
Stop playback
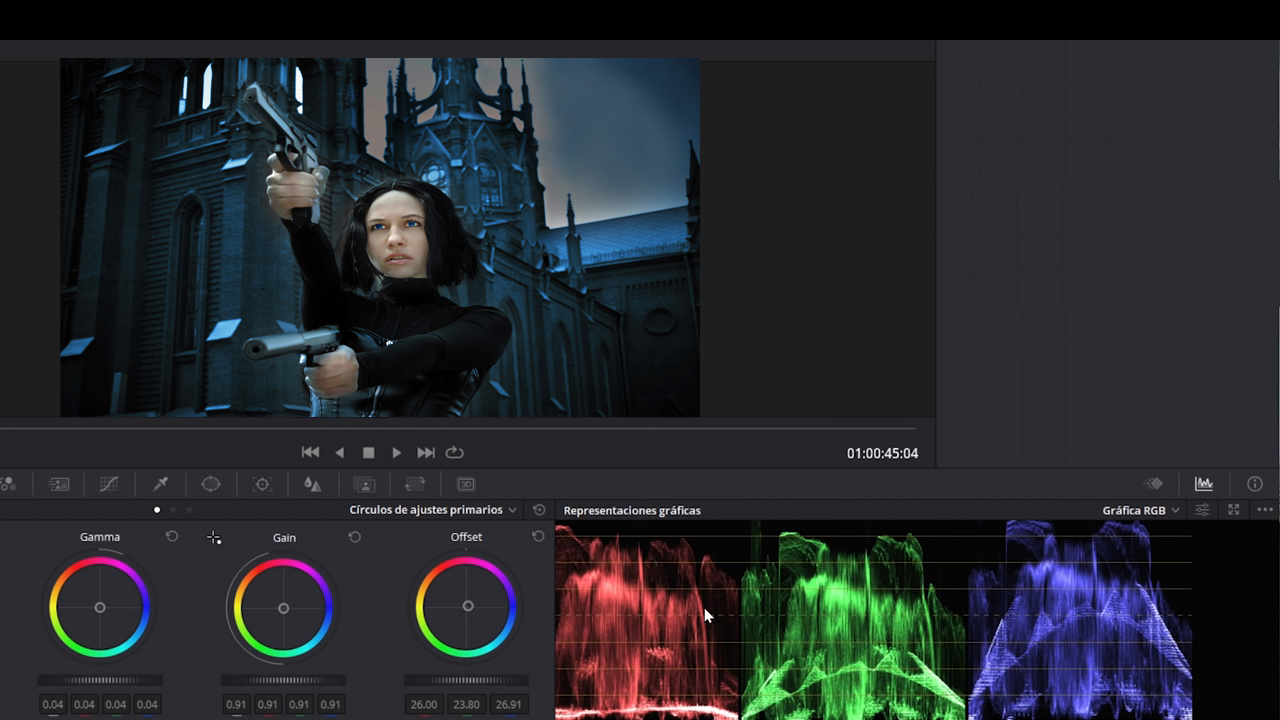tap(368, 453)
